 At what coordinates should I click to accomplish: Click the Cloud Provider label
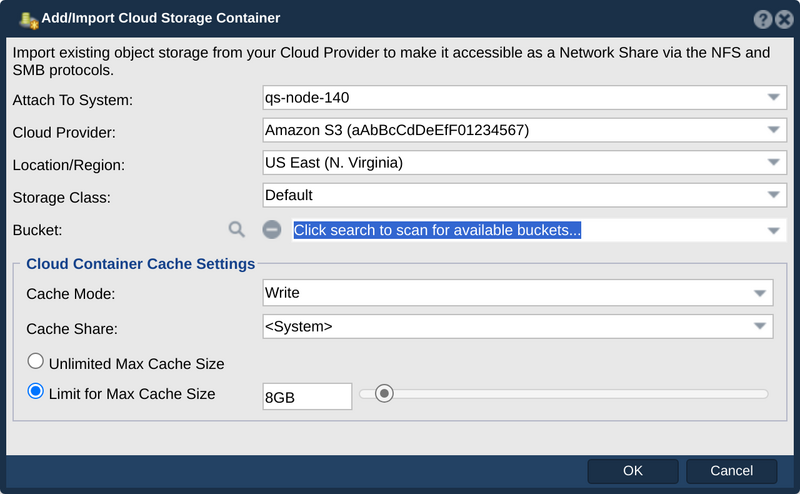pyautogui.click(x=64, y=133)
